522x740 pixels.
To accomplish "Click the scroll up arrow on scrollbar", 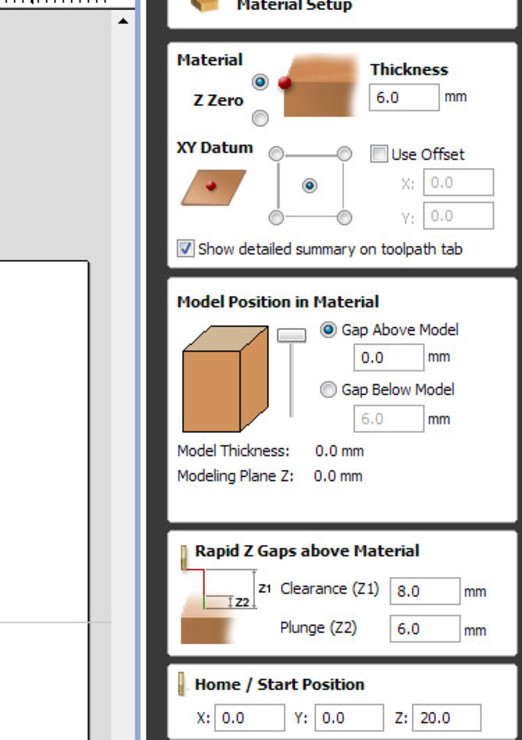I will pyautogui.click(x=123, y=21).
